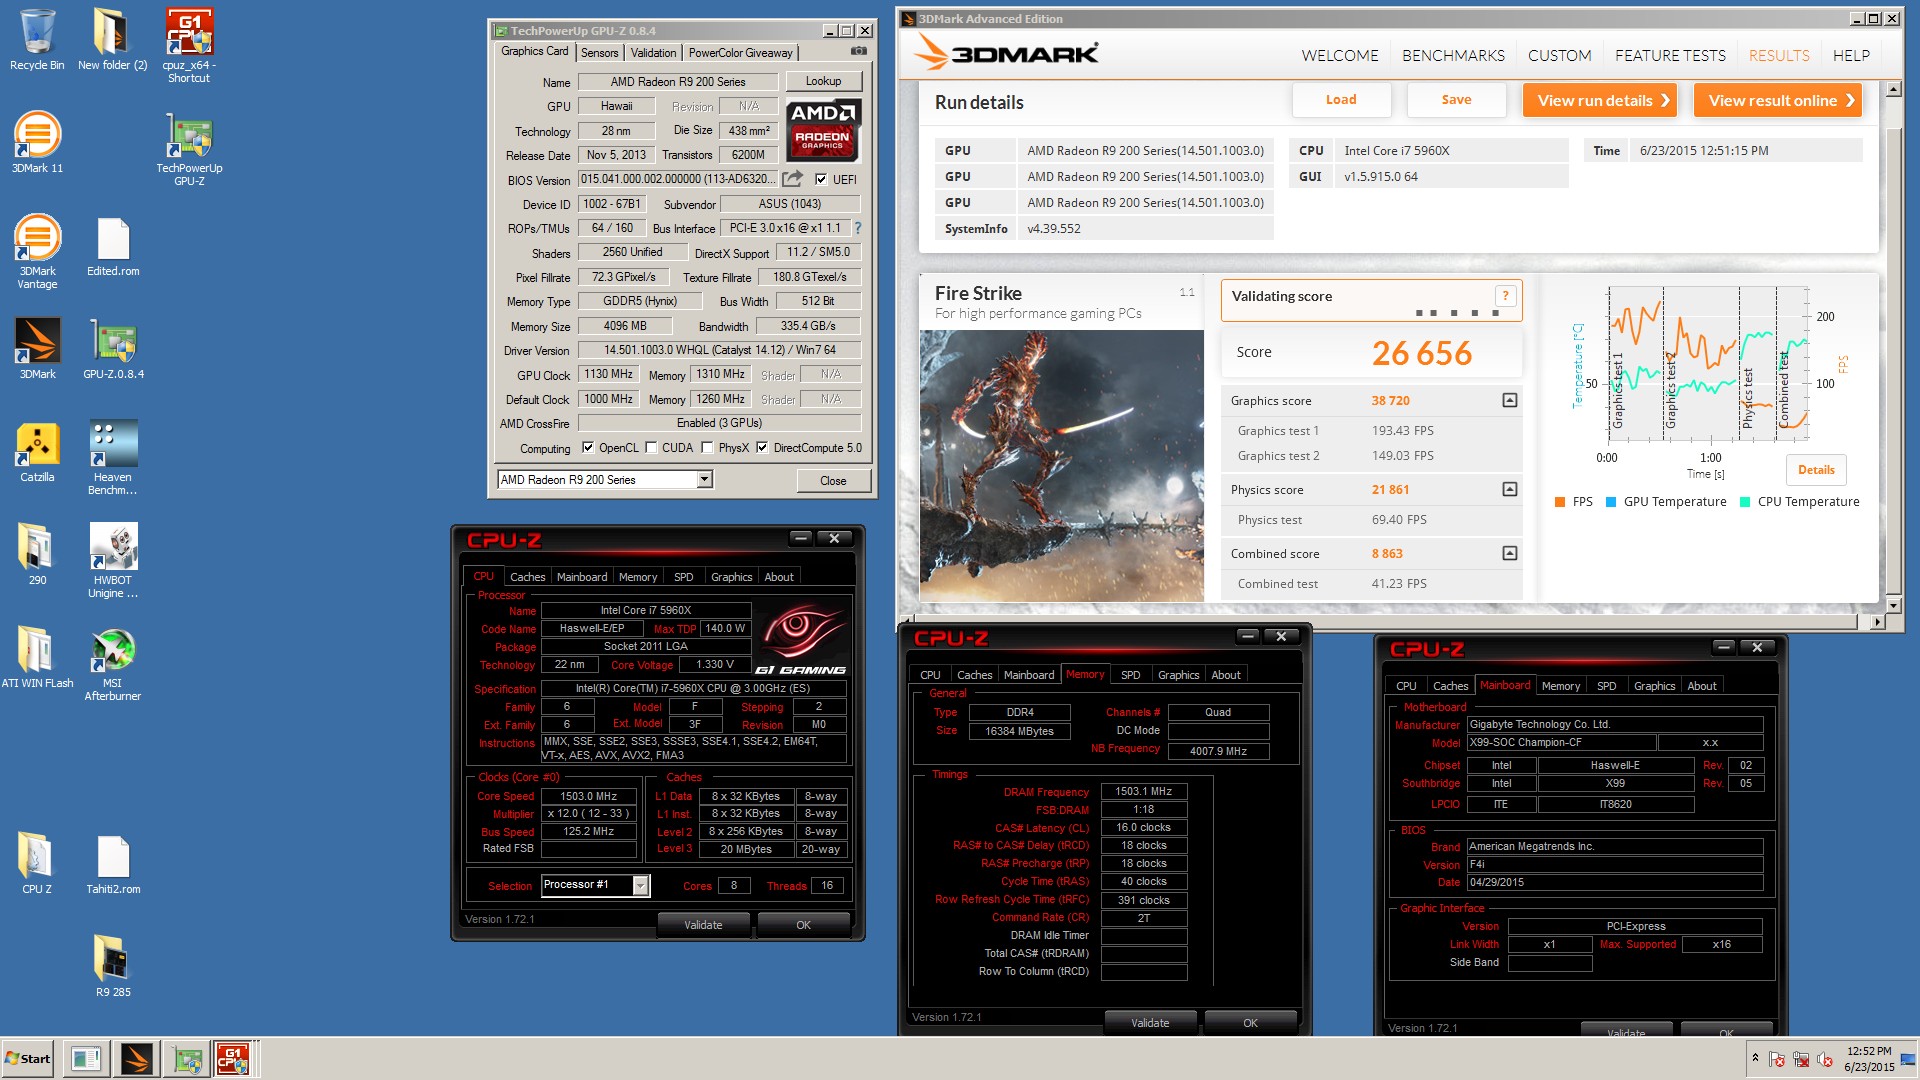Open CPU Z folder on desktop
1920x1080 pixels.
coord(37,864)
